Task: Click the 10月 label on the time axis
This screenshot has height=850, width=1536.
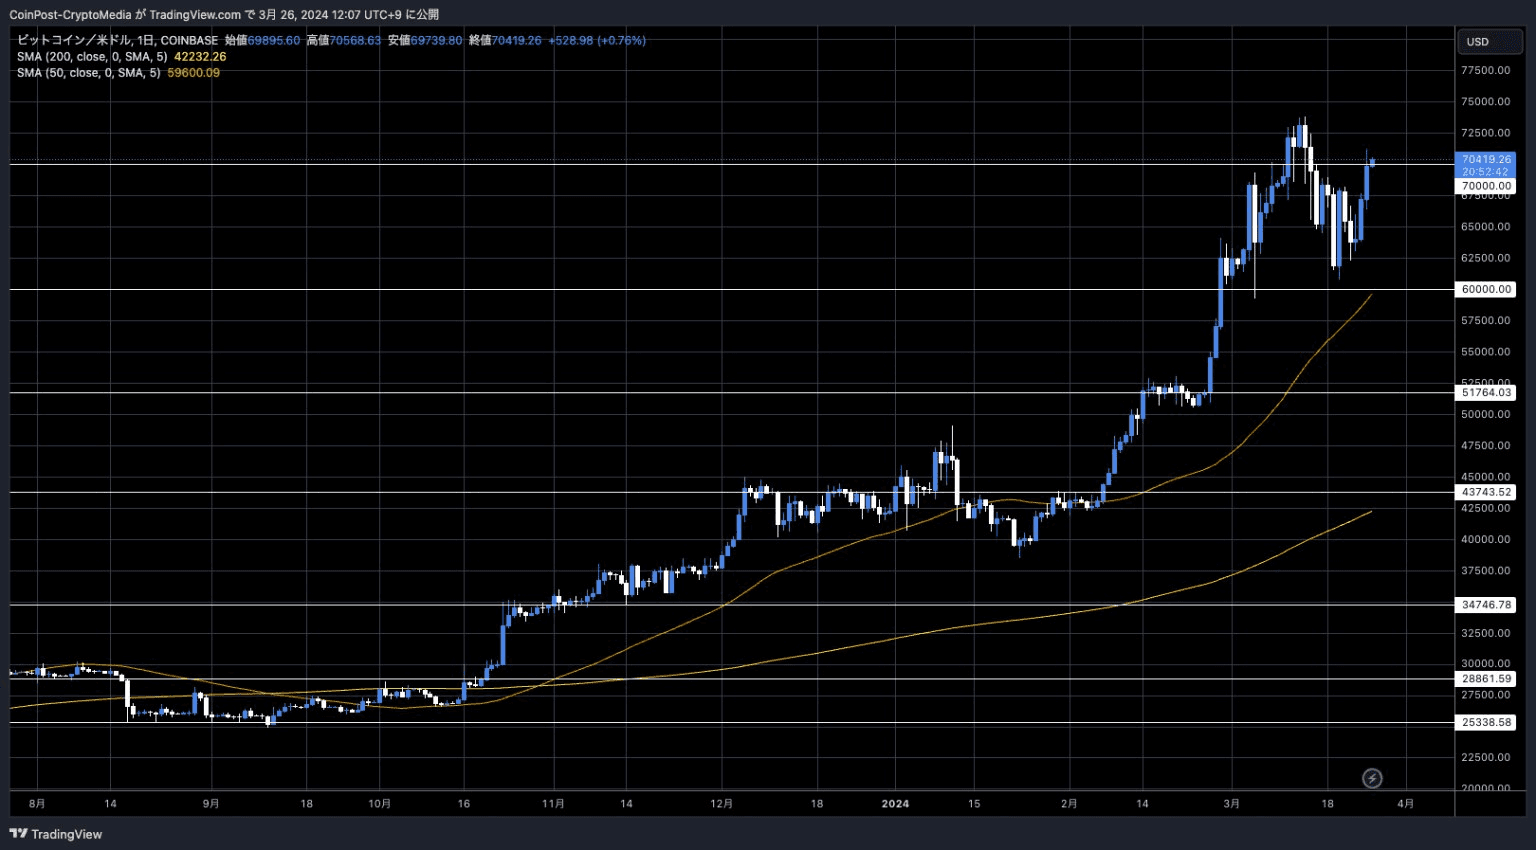Action: pos(379,804)
